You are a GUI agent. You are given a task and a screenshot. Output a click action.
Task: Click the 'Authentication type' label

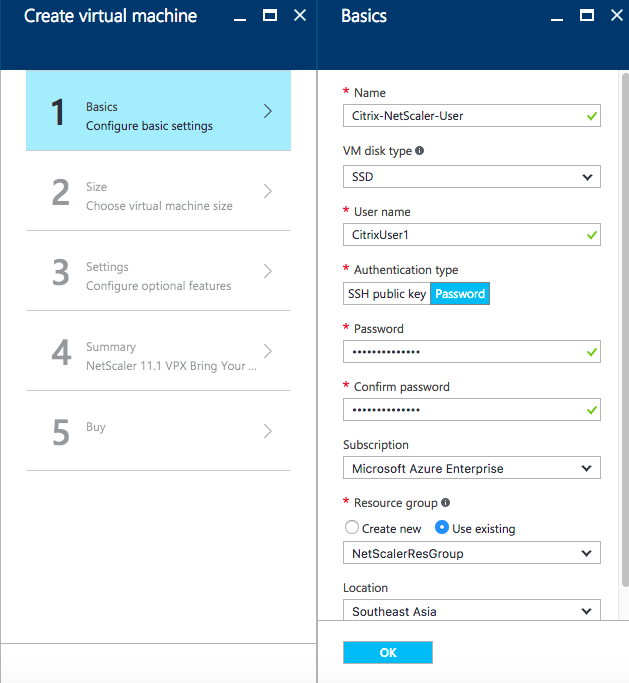pos(406,270)
